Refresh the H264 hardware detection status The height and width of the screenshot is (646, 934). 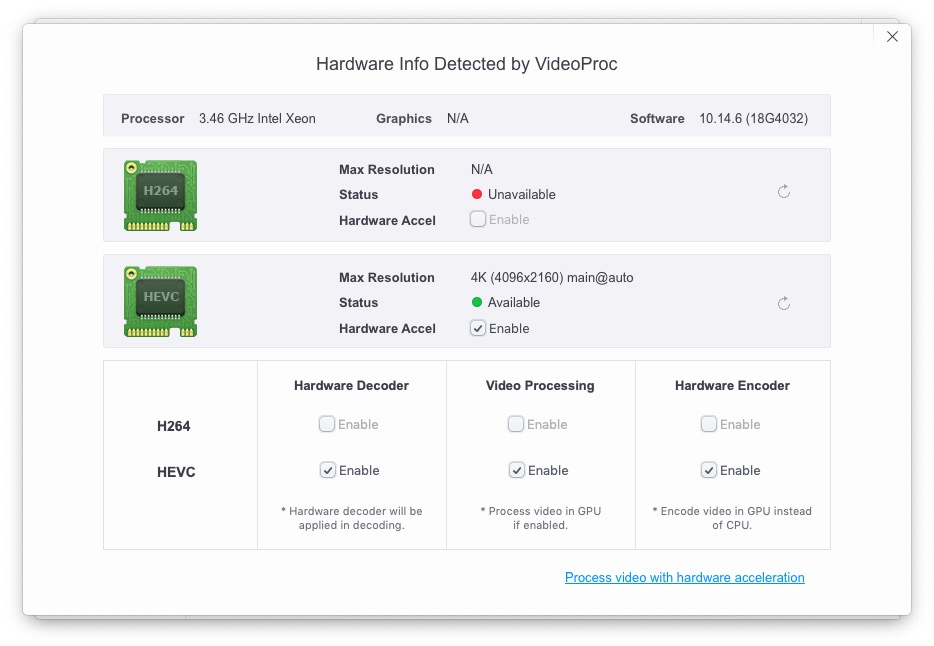tap(784, 191)
